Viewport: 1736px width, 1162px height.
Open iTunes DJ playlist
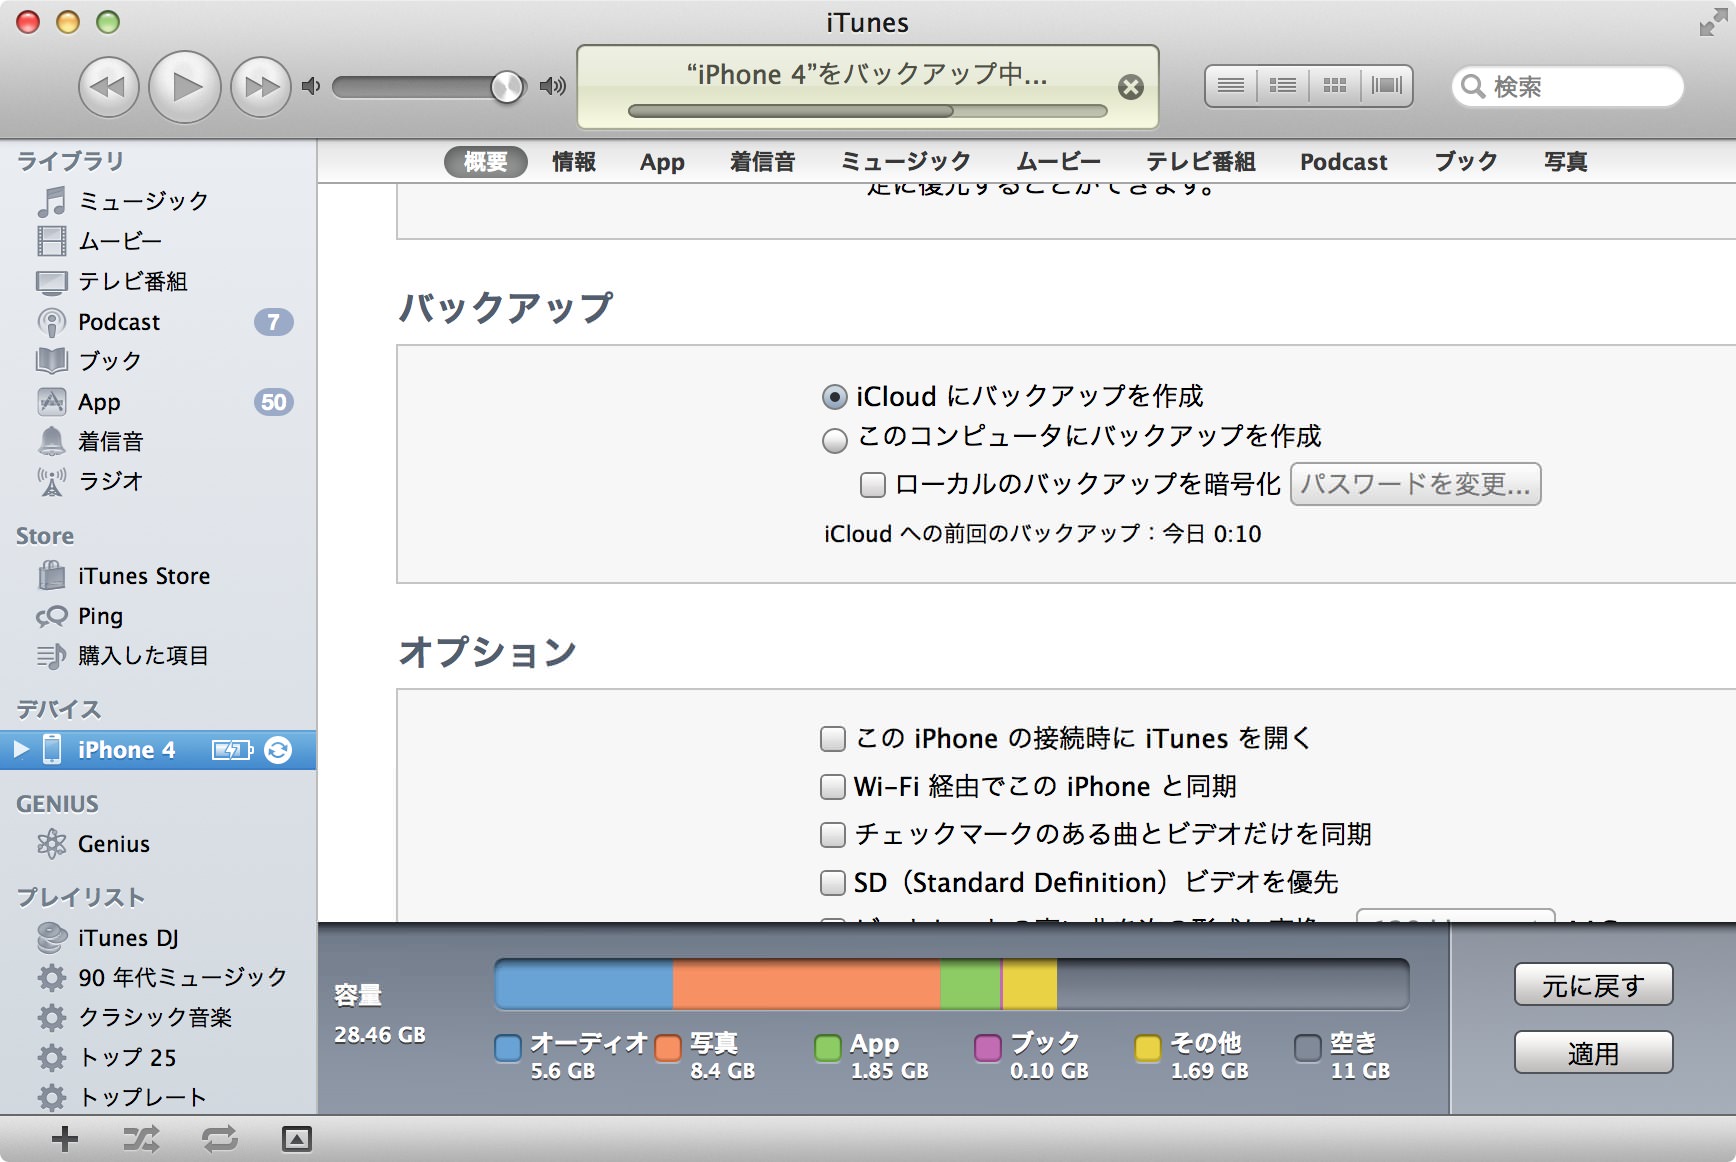coord(158,938)
